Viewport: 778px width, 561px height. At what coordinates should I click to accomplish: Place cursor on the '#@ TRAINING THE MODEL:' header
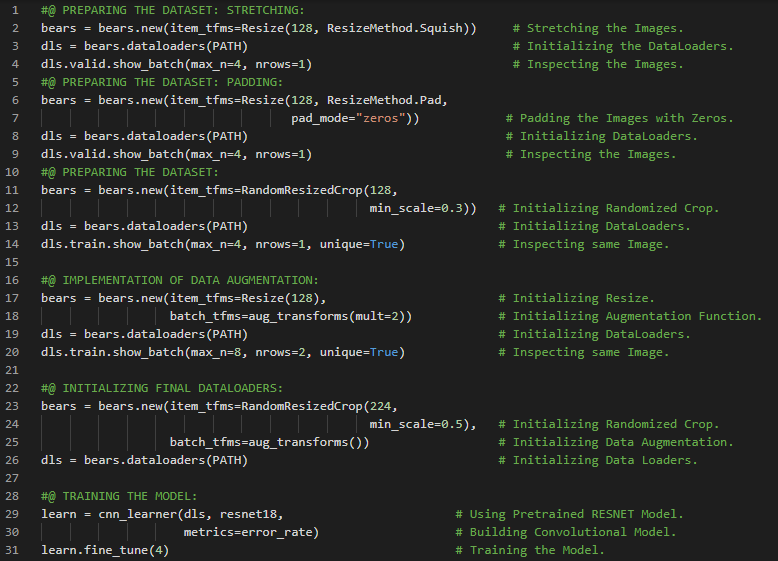pos(119,496)
